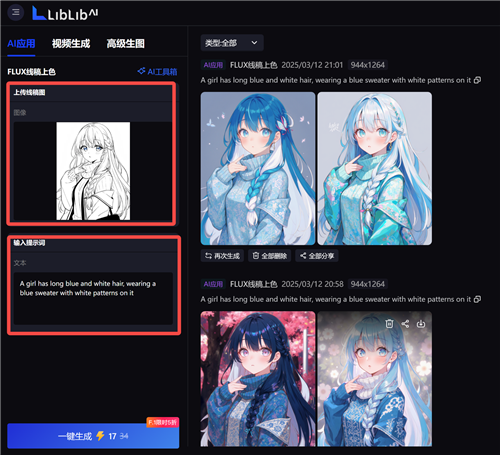
Task: Open the white-haired girl result image
Action: coord(374,169)
